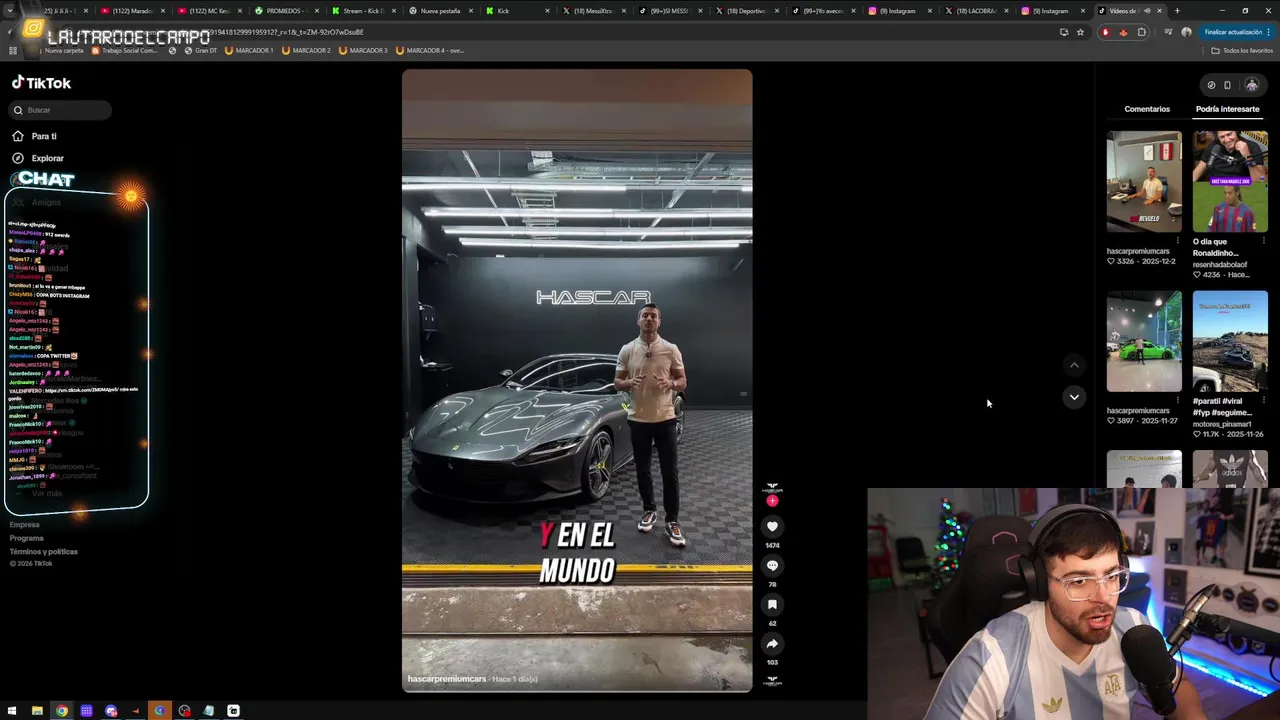1280x720 pixels.
Task: Open the green car showroom video thumbnail
Action: [1144, 342]
